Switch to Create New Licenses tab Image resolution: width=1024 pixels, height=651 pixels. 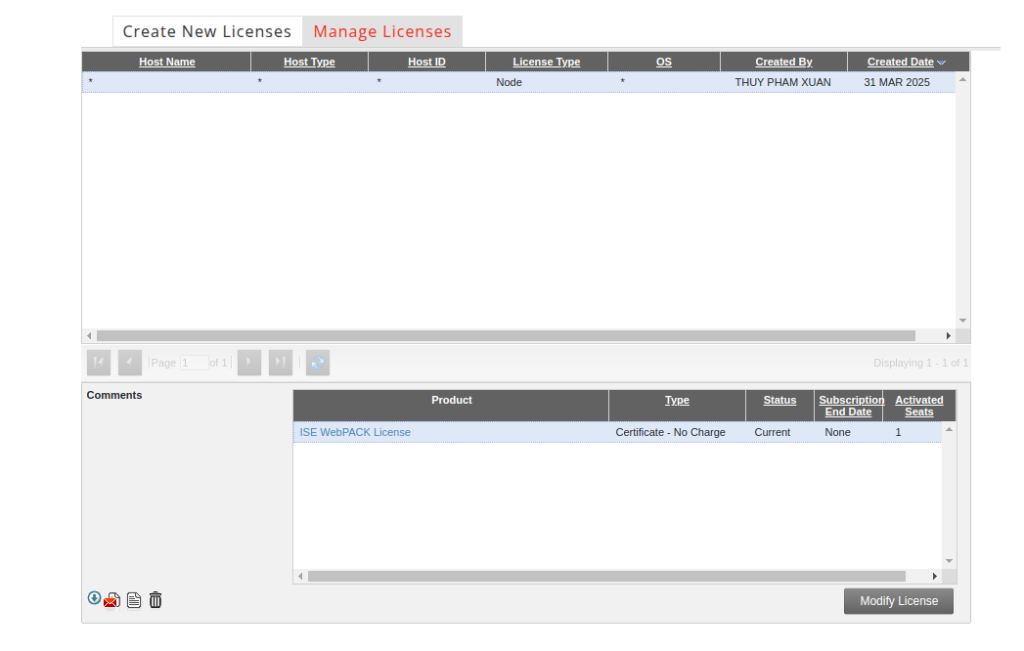coord(207,31)
